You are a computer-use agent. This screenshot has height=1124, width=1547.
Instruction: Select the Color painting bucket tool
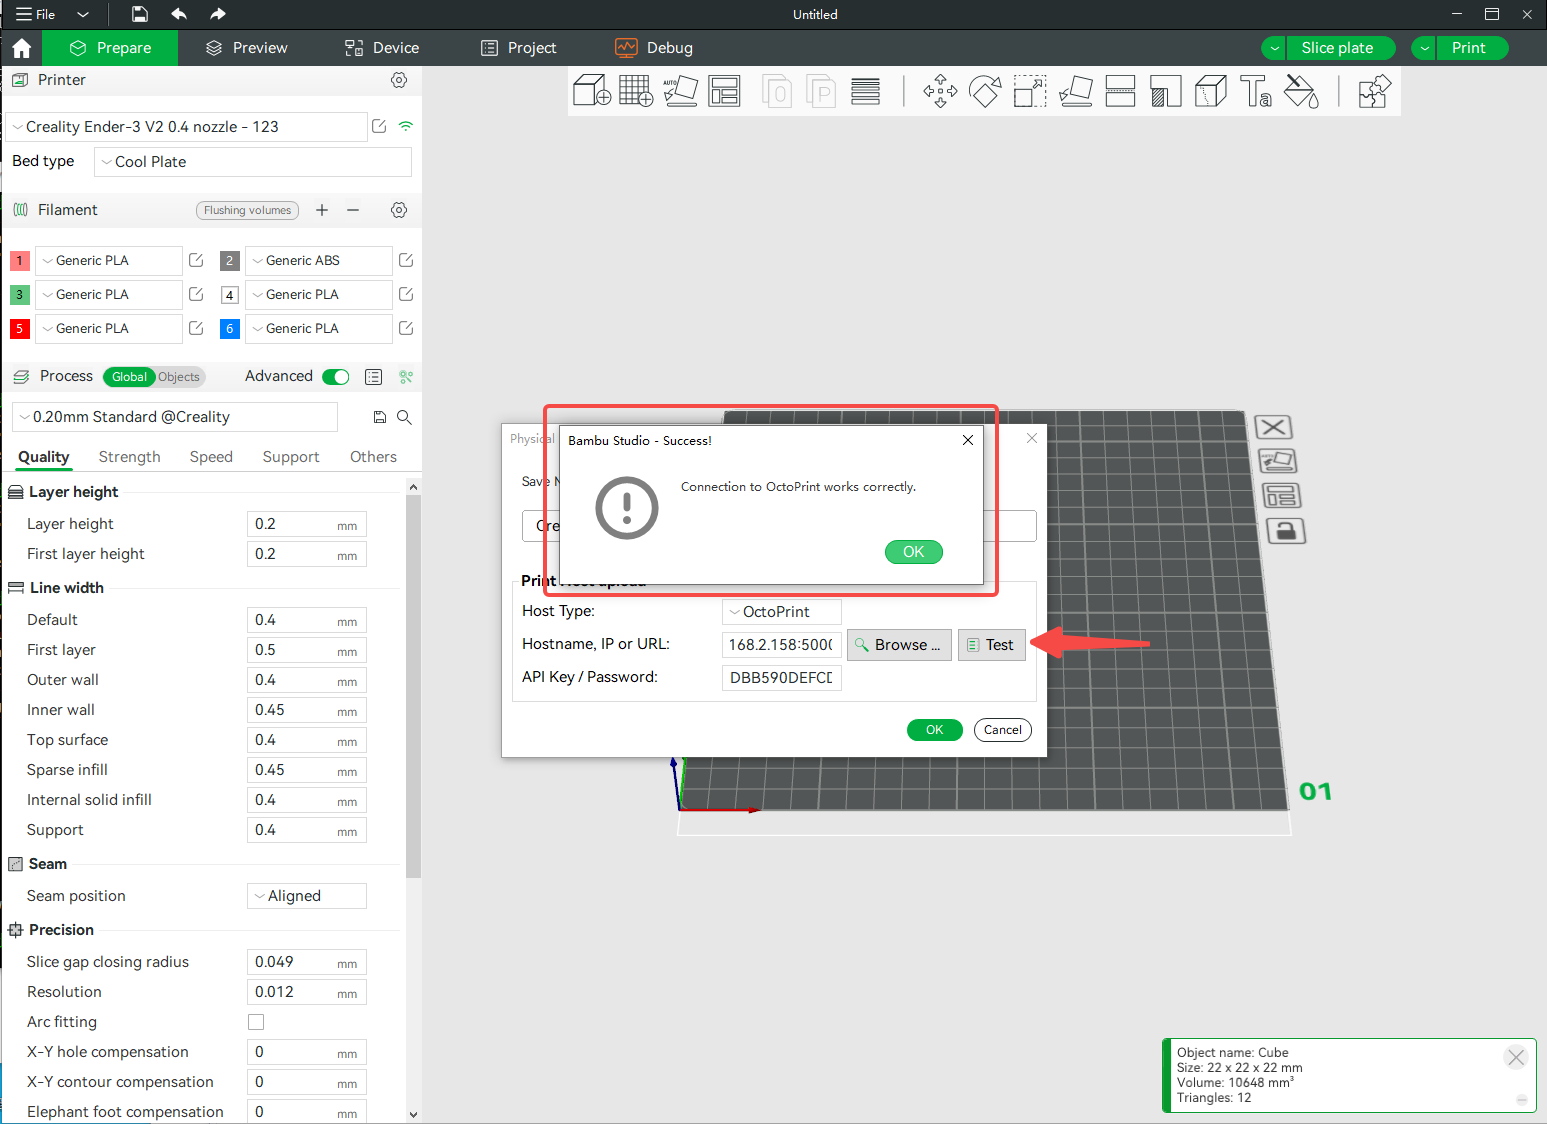tap(1301, 91)
